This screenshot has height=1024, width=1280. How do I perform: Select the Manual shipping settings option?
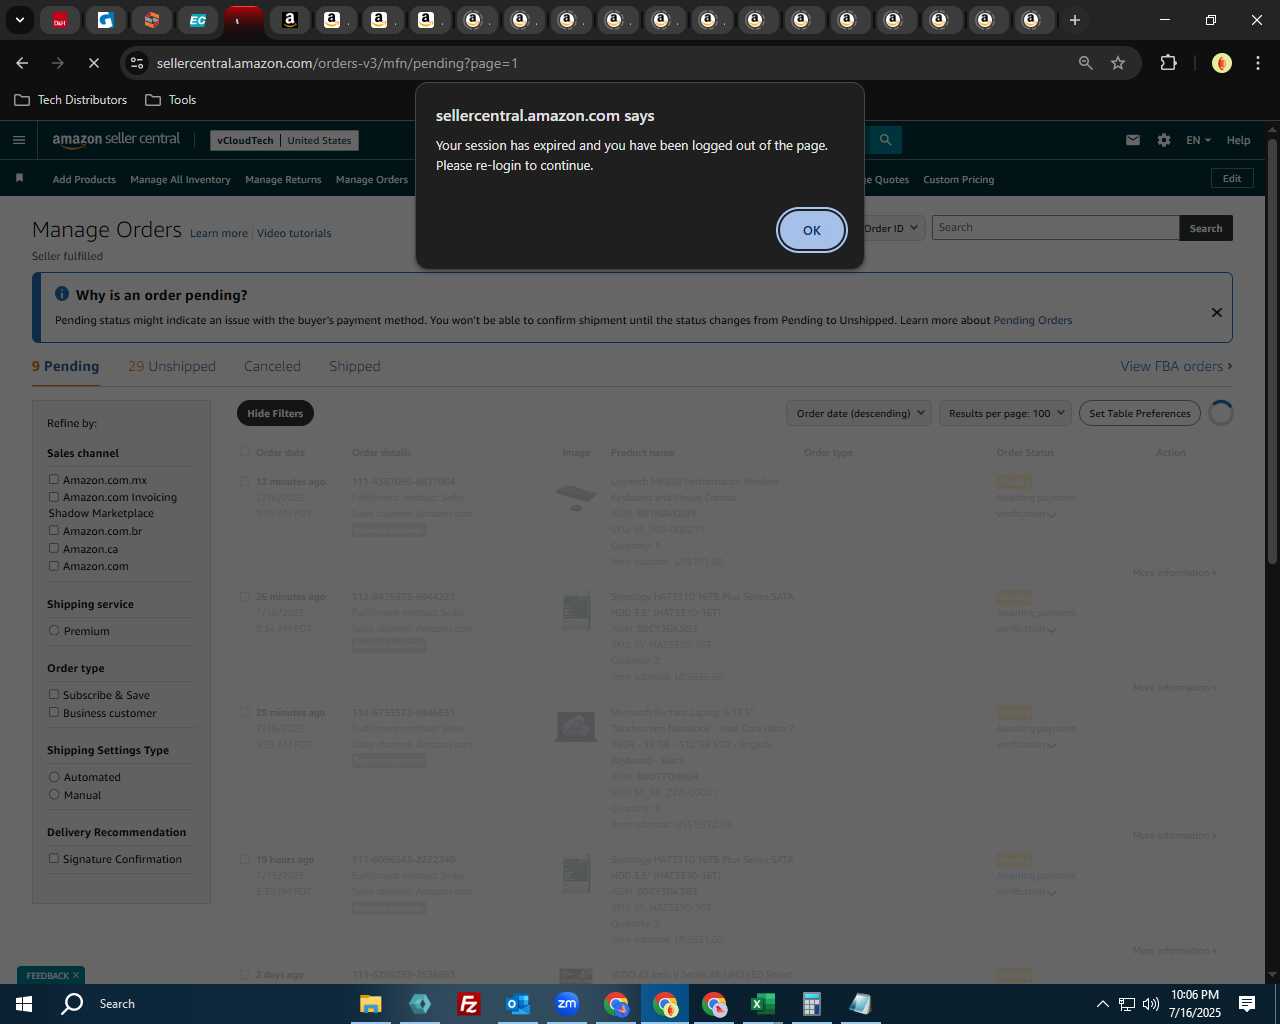54,794
